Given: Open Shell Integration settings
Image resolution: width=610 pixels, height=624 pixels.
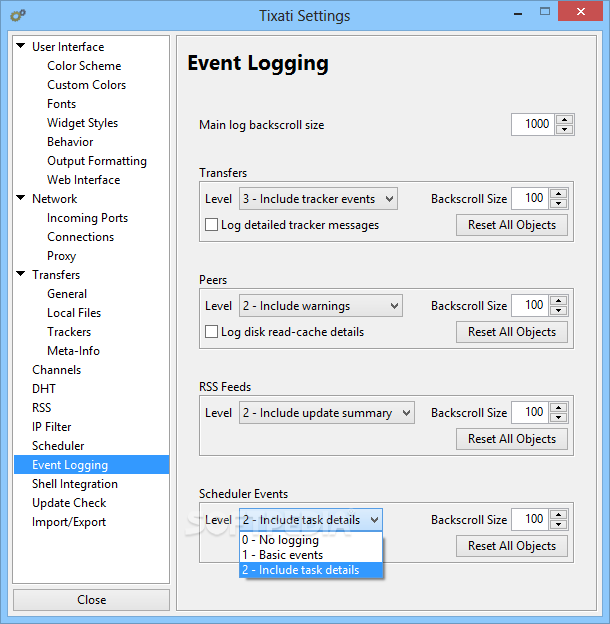Looking at the screenshot, I should 75,484.
